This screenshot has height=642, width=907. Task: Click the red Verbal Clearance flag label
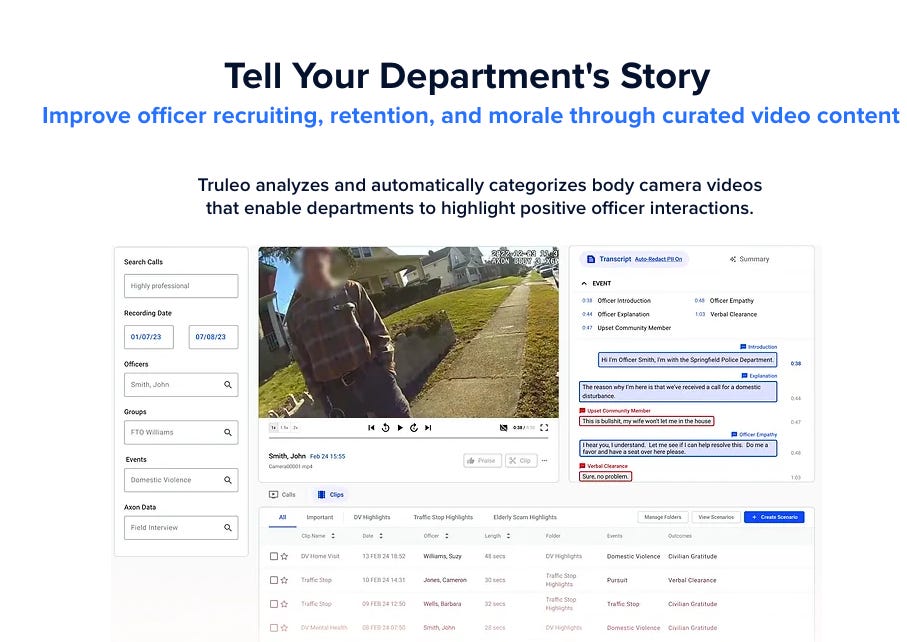click(603, 466)
